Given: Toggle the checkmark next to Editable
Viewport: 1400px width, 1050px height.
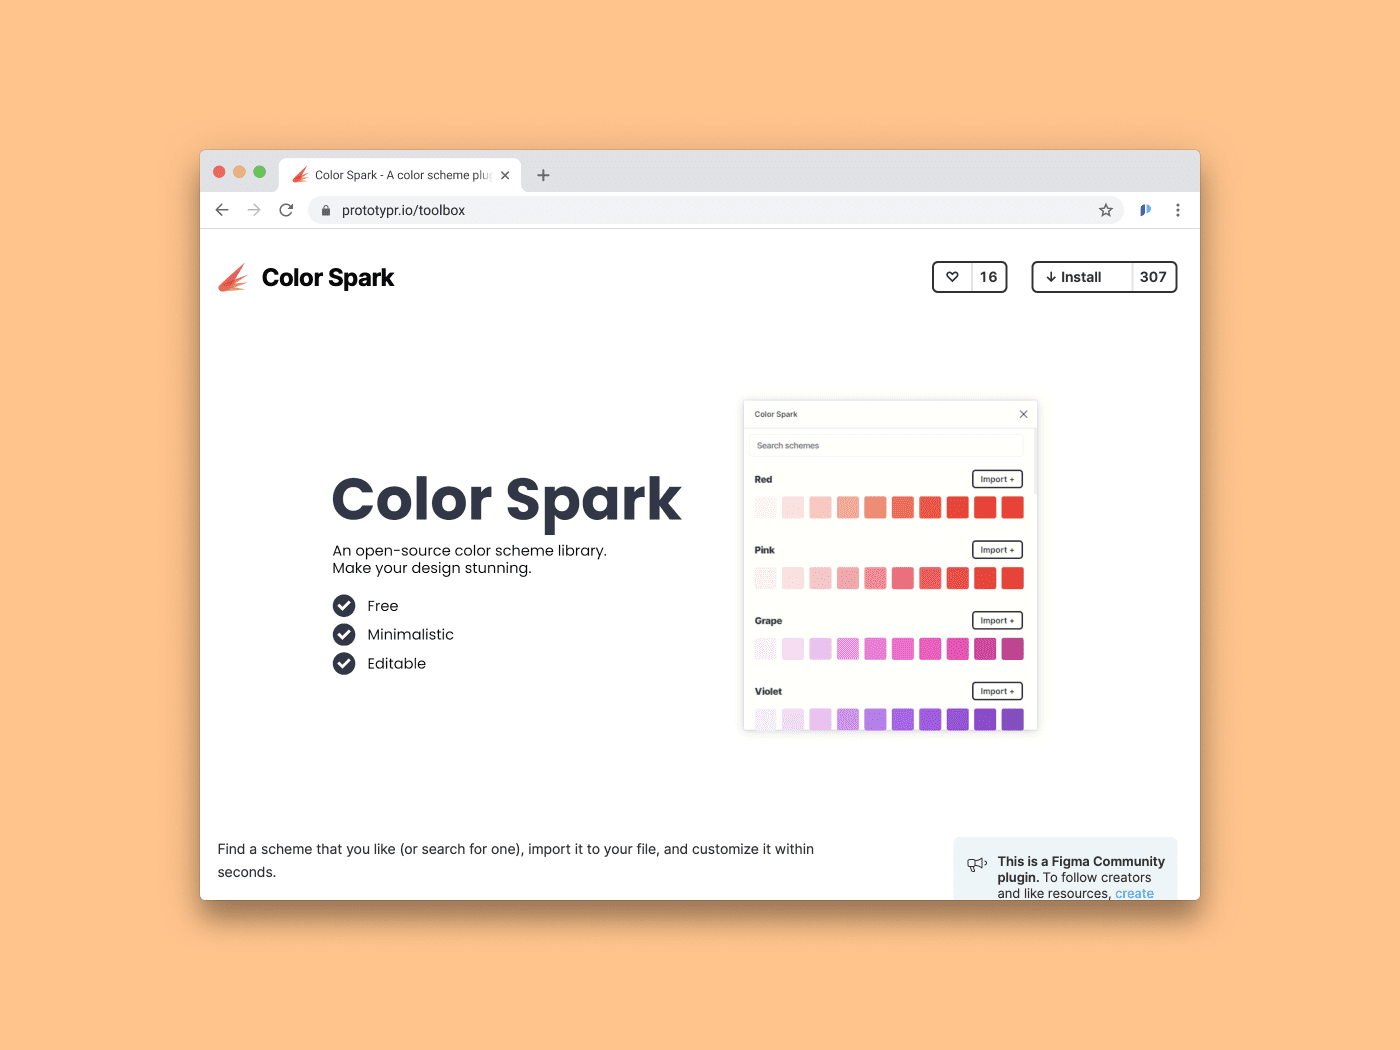Looking at the screenshot, I should click(x=343, y=663).
